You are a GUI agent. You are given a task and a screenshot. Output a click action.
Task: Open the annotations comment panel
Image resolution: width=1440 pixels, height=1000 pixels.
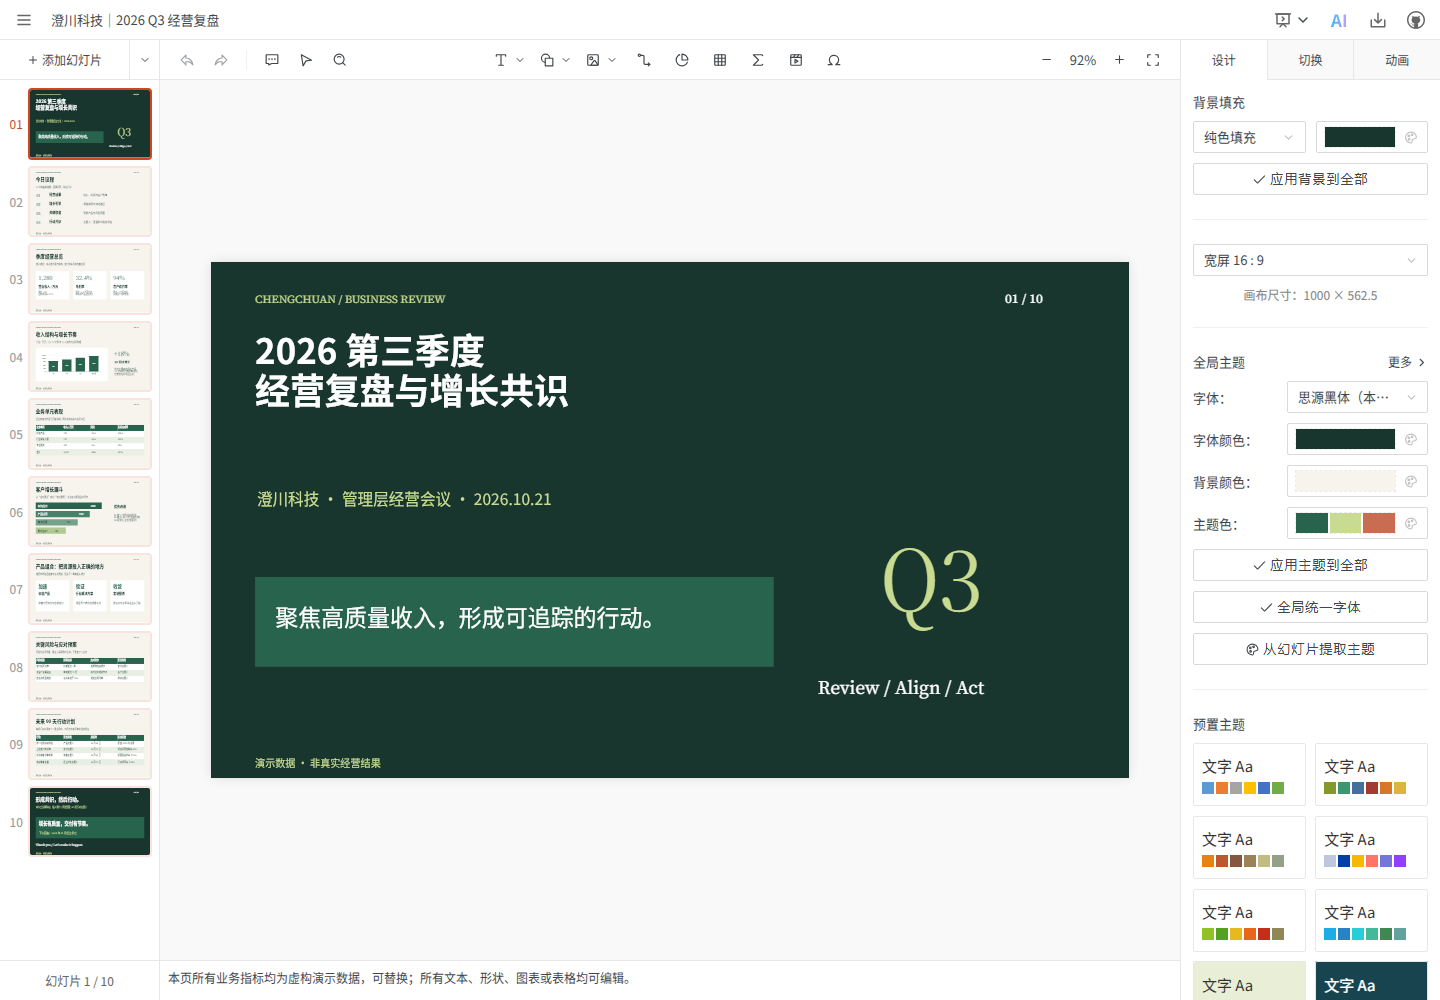[272, 60]
